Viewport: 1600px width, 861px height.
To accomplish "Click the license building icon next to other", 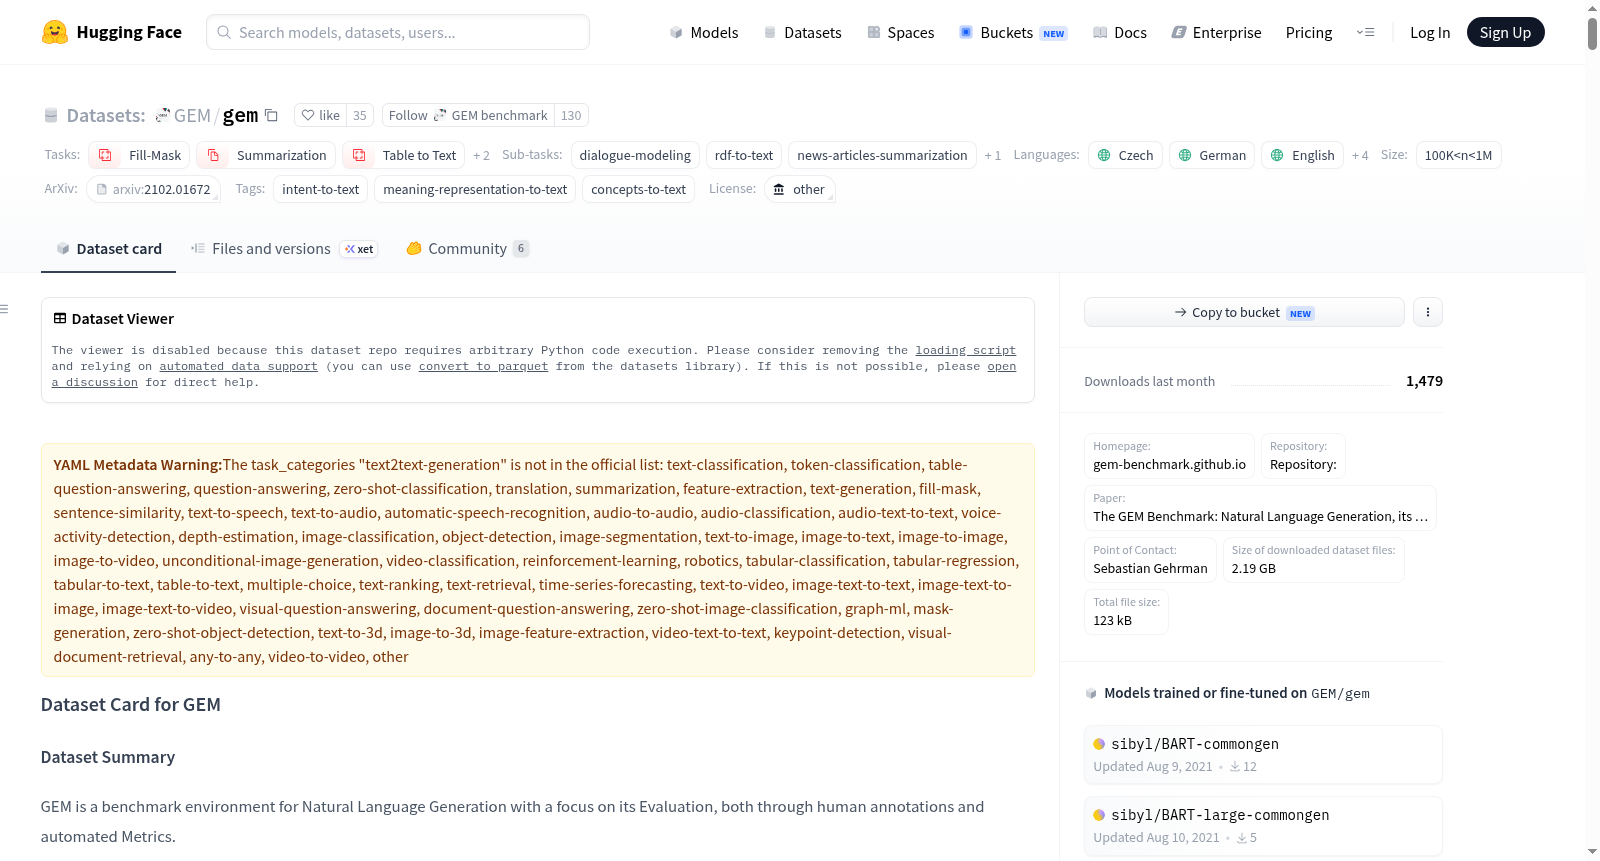I will point(779,189).
